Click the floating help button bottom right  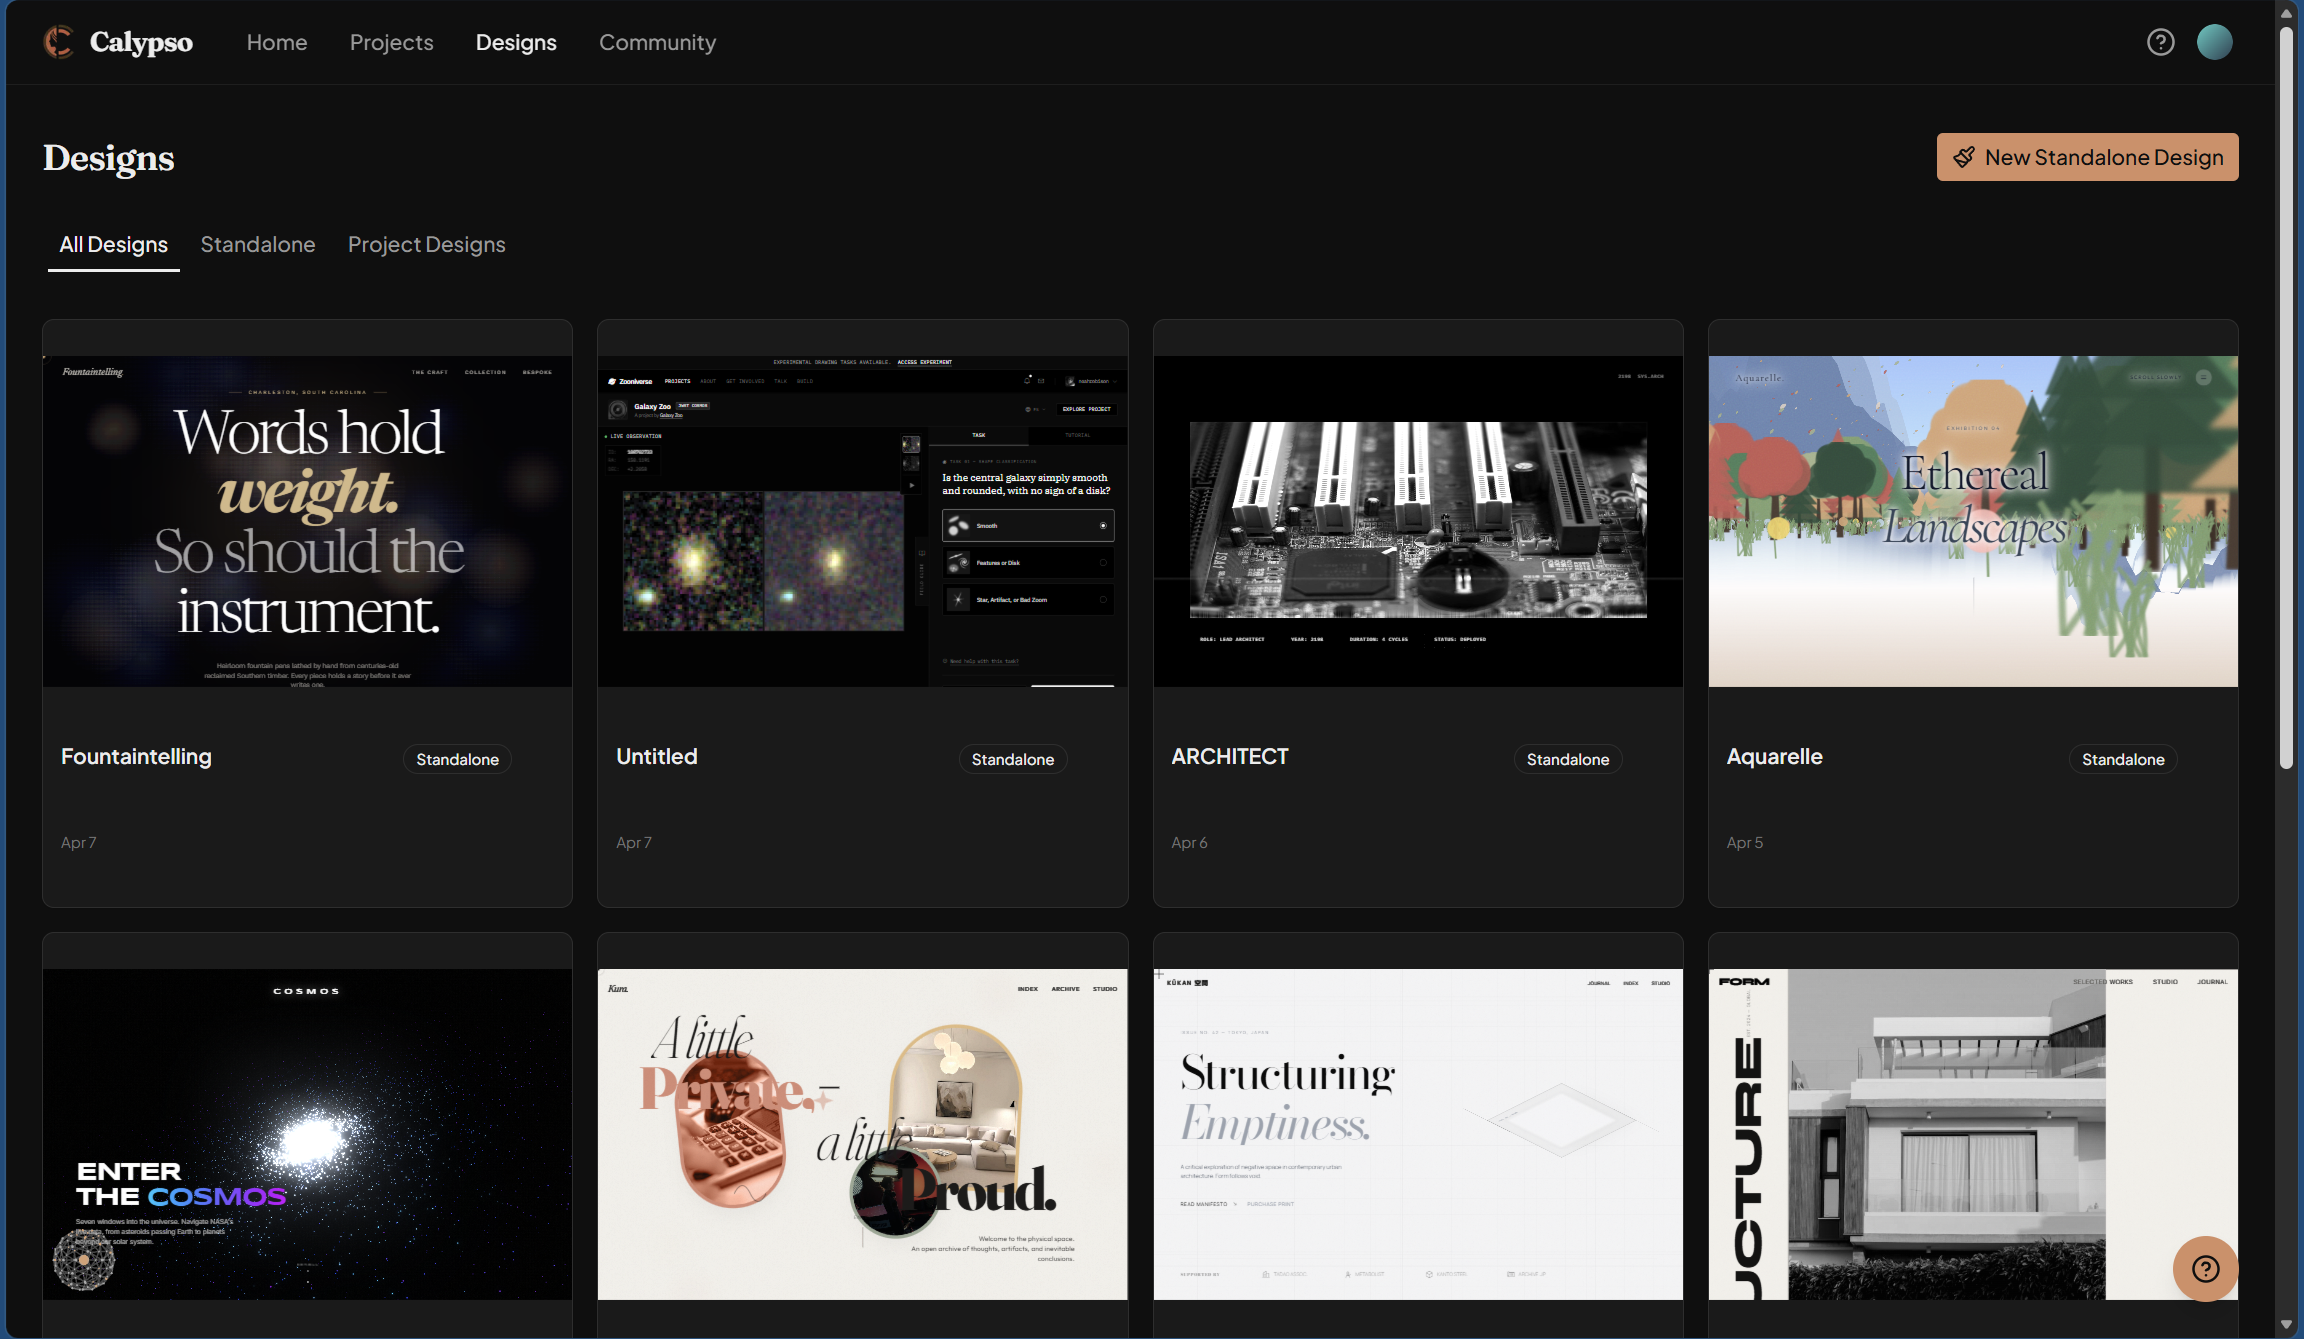click(x=2205, y=1268)
